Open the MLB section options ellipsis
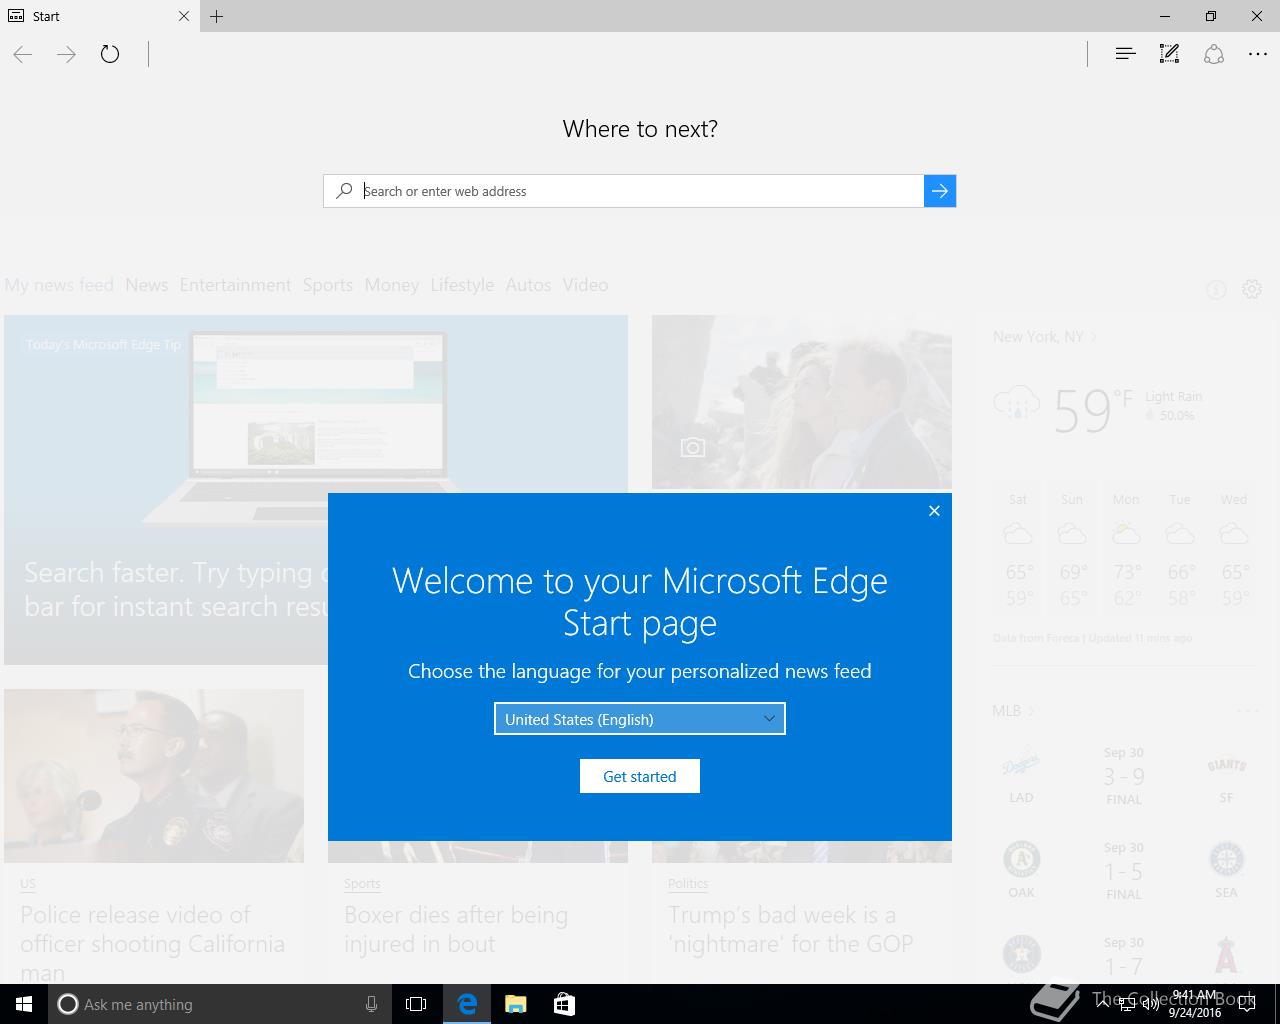Screen dimensions: 1280x1024 click(1248, 711)
